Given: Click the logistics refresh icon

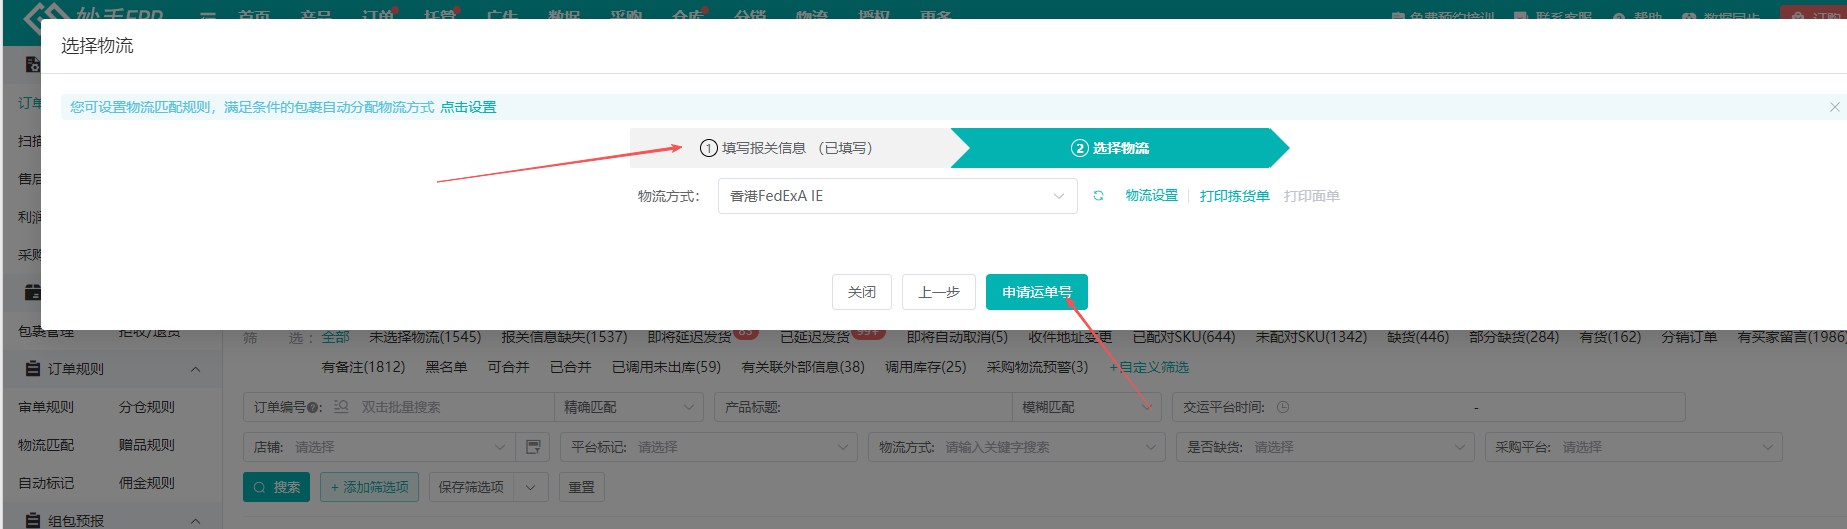Looking at the screenshot, I should tap(1098, 196).
